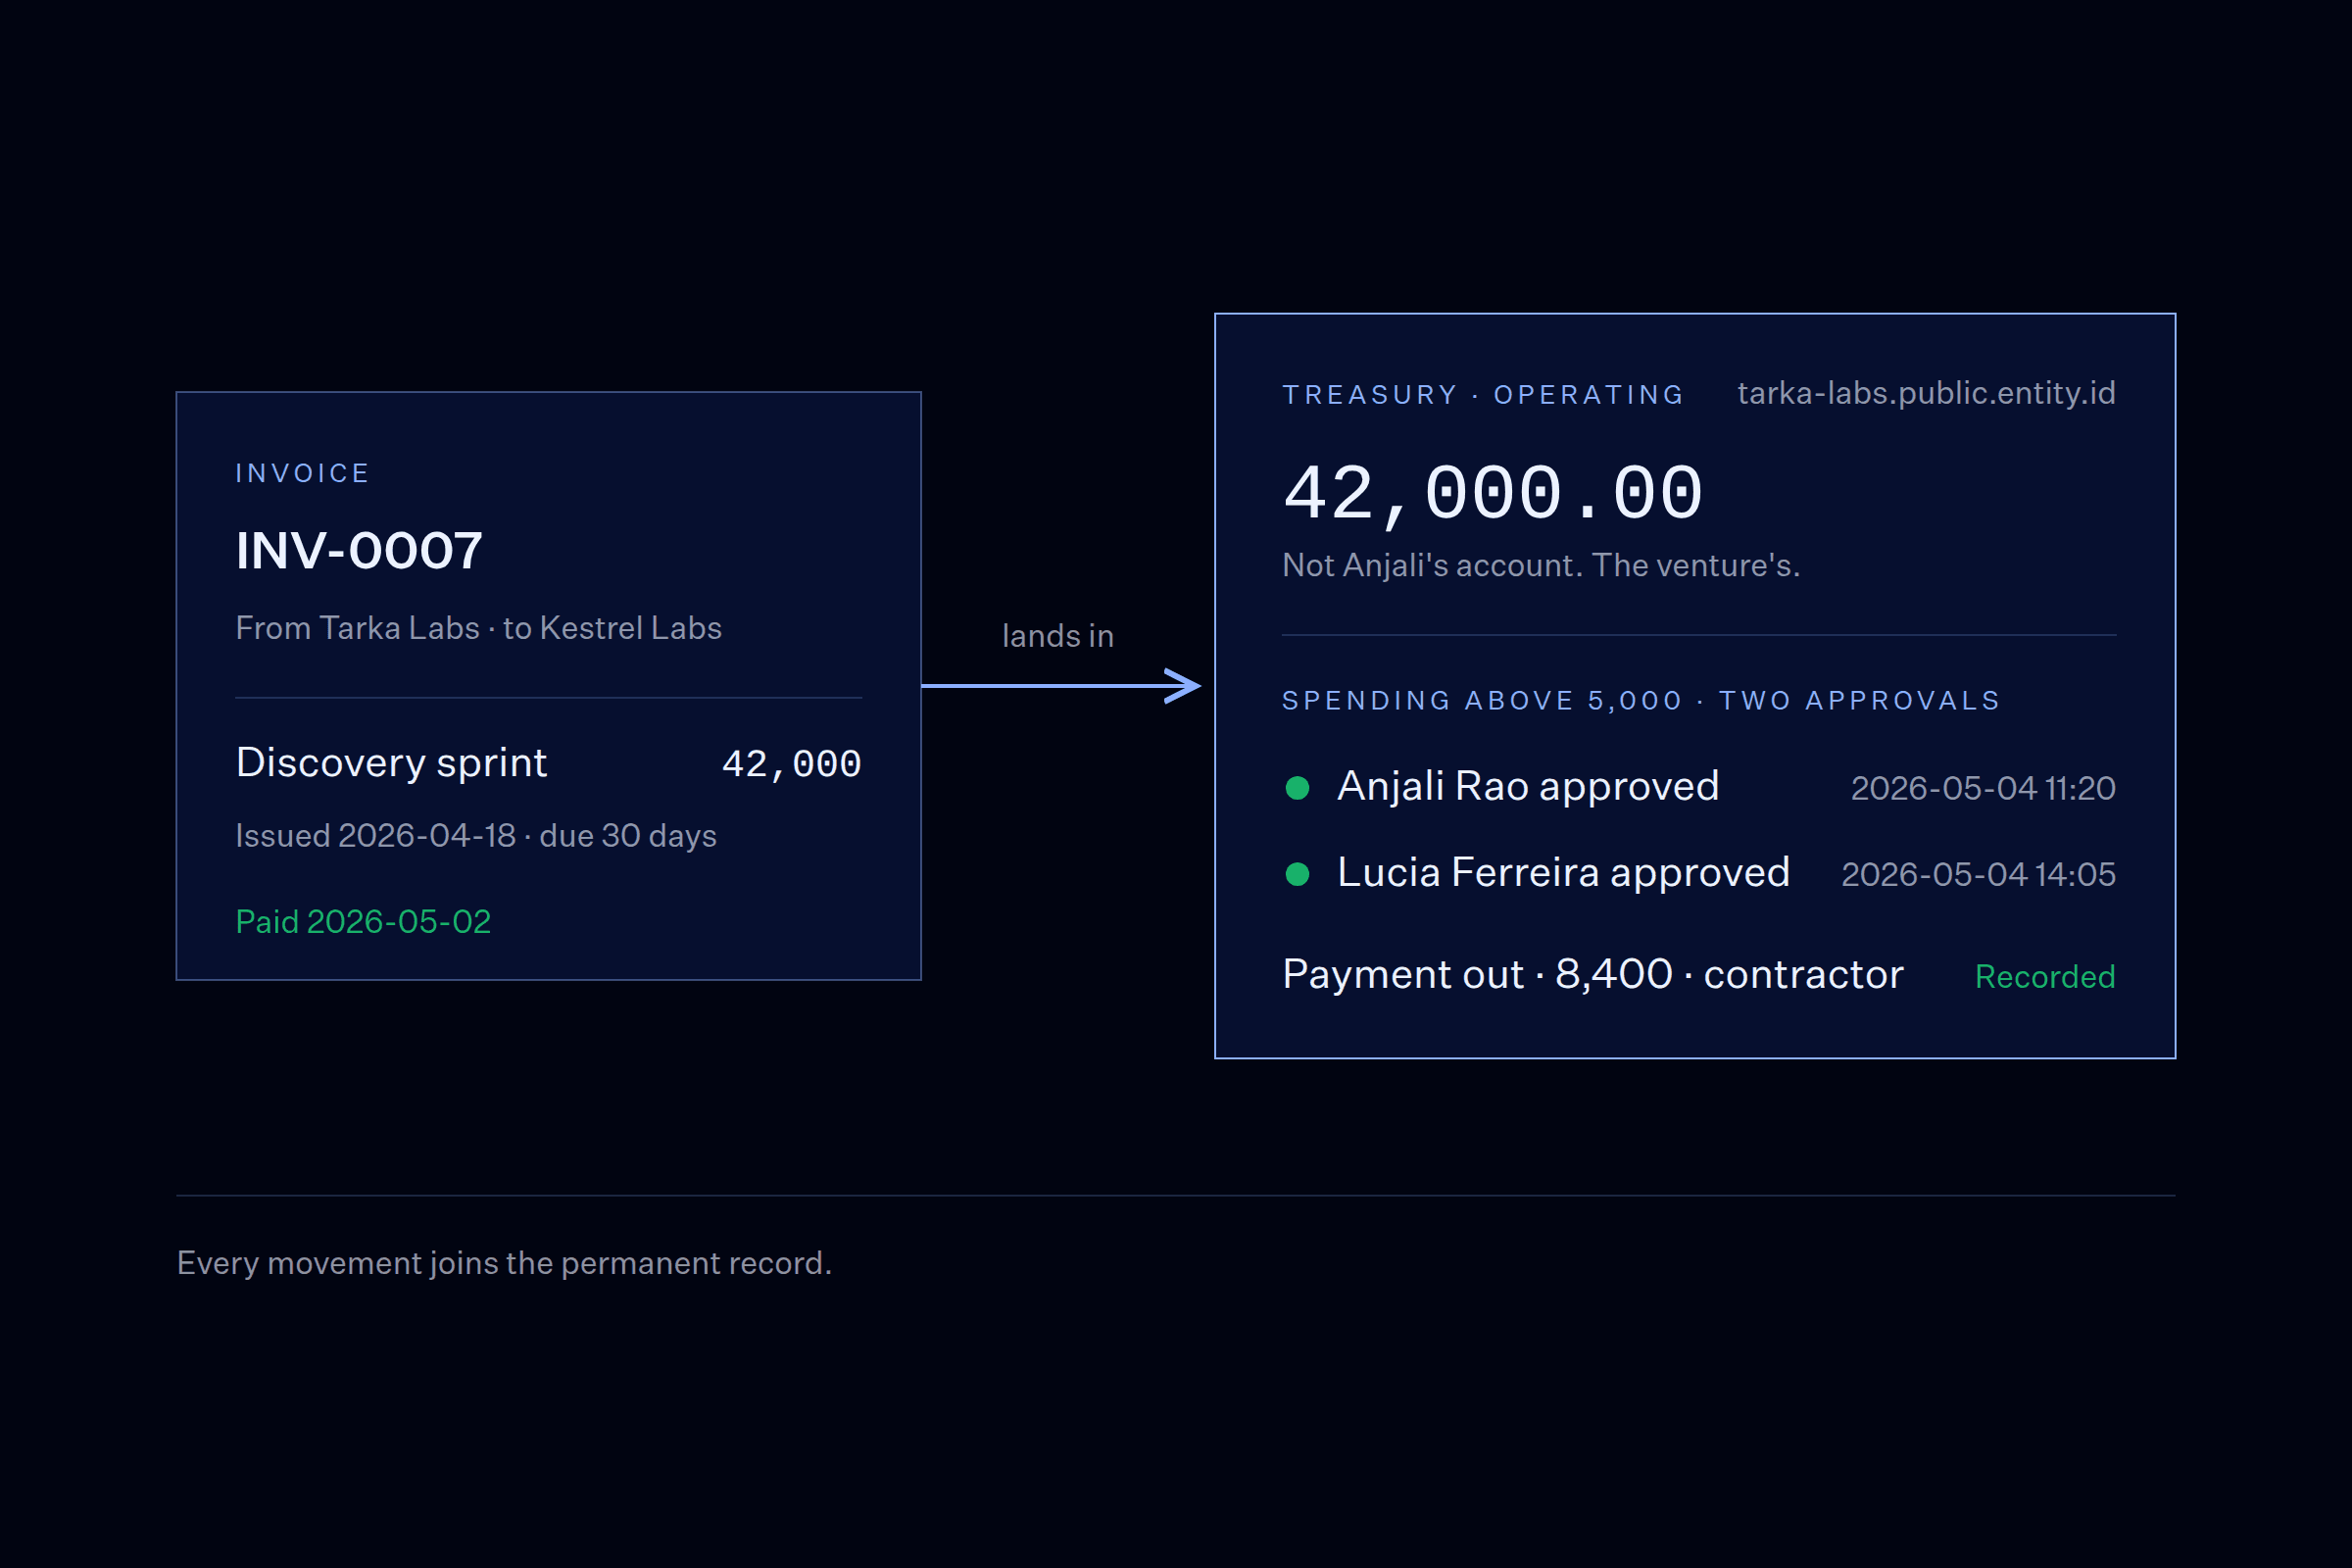
Task: Click the green 'Paid 2026-05-02' status
Action: tap(363, 921)
